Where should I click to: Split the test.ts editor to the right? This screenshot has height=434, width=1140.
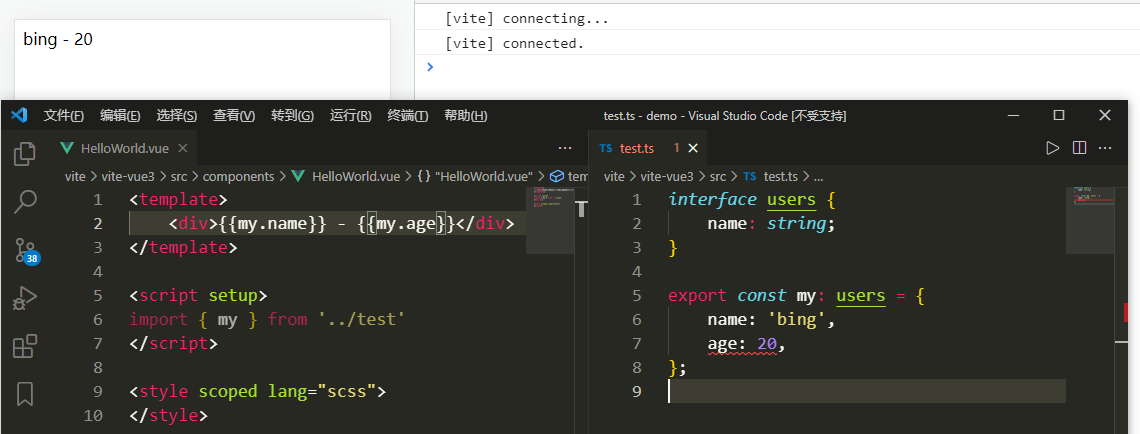pos(1079,148)
